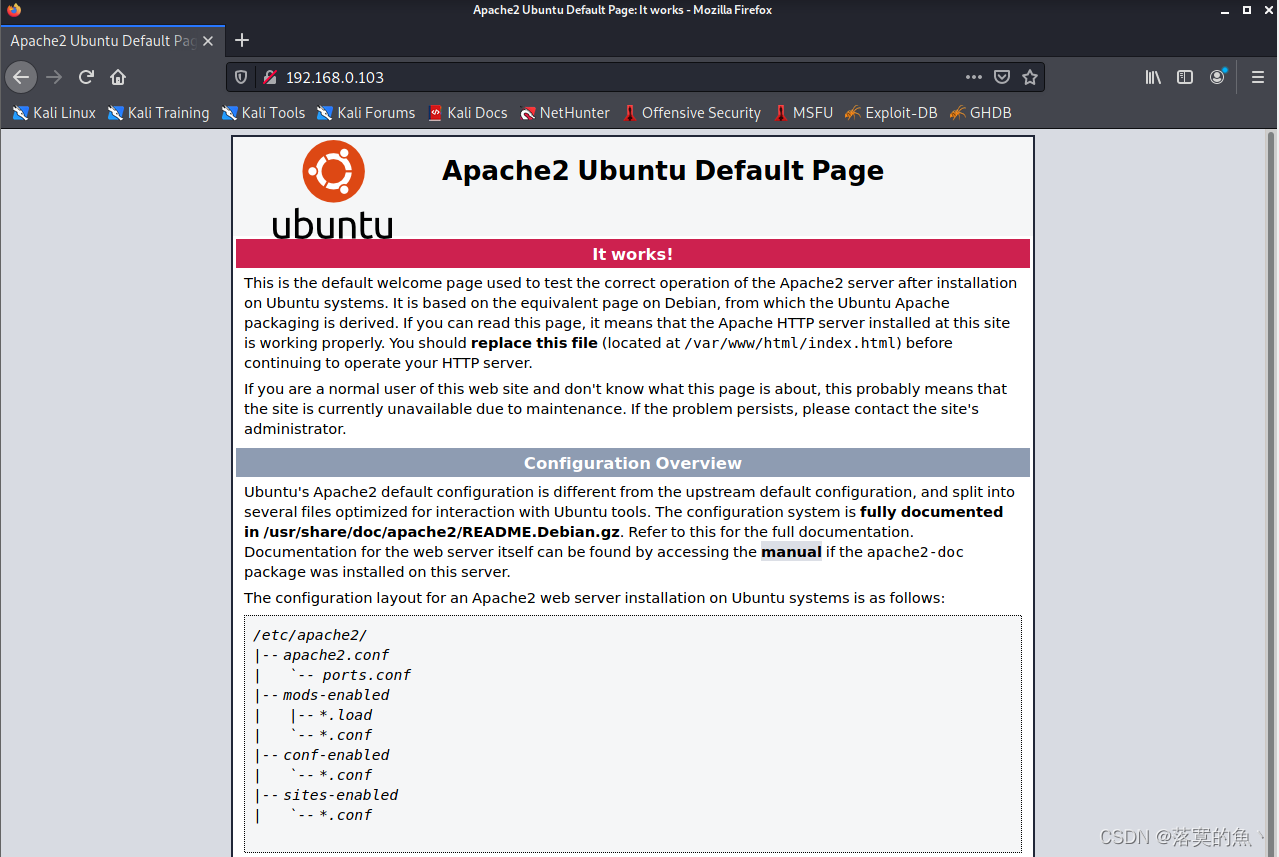The height and width of the screenshot is (857, 1279).
Task: Close the Firefox window
Action: (x=1267, y=10)
